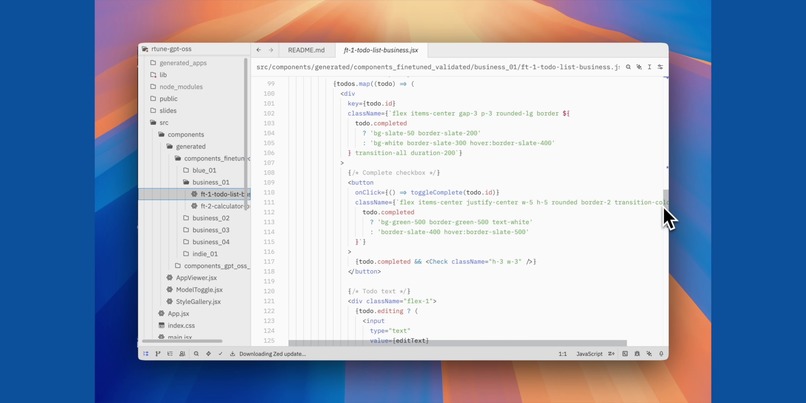The height and width of the screenshot is (403, 806).
Task: Click the 1:1 cursor position indicator
Action: [563, 354]
